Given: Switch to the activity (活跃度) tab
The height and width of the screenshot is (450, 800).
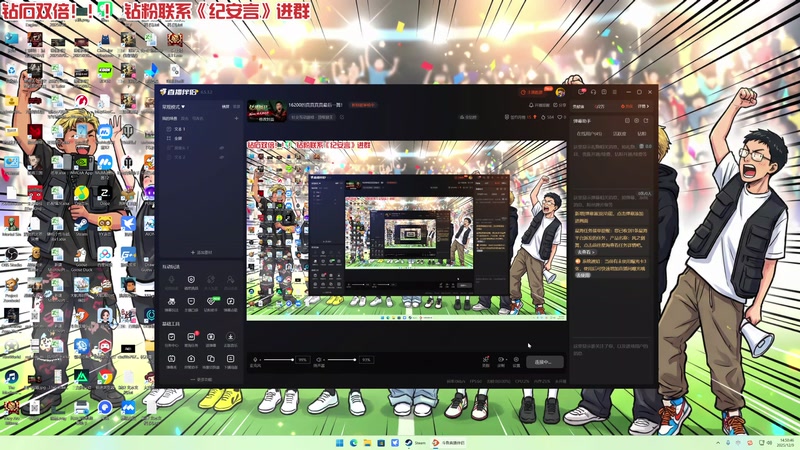Looking at the screenshot, I should click(619, 134).
